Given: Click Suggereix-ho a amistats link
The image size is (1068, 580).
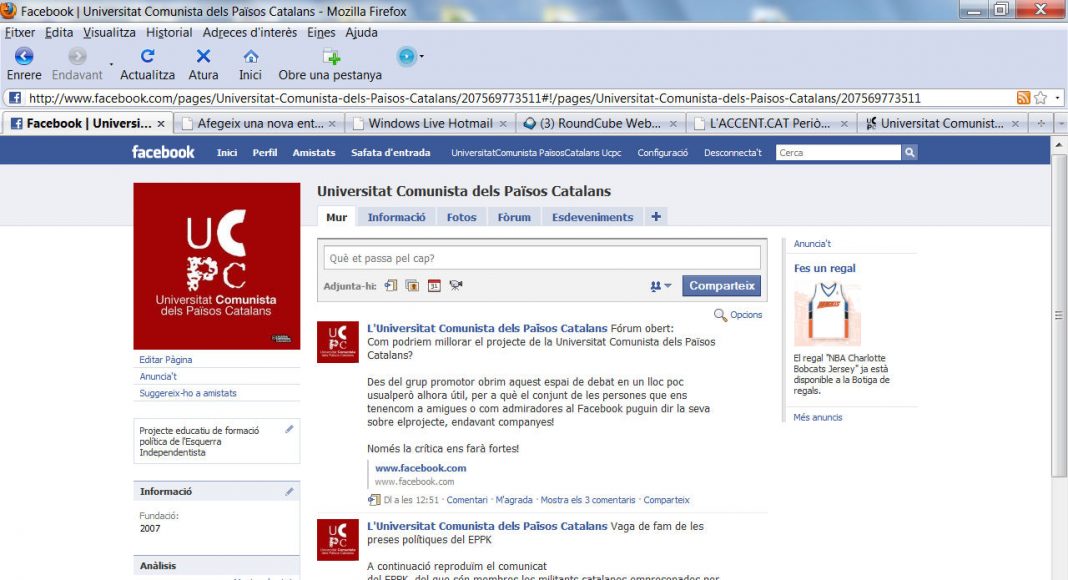Looking at the screenshot, I should coord(188,393).
